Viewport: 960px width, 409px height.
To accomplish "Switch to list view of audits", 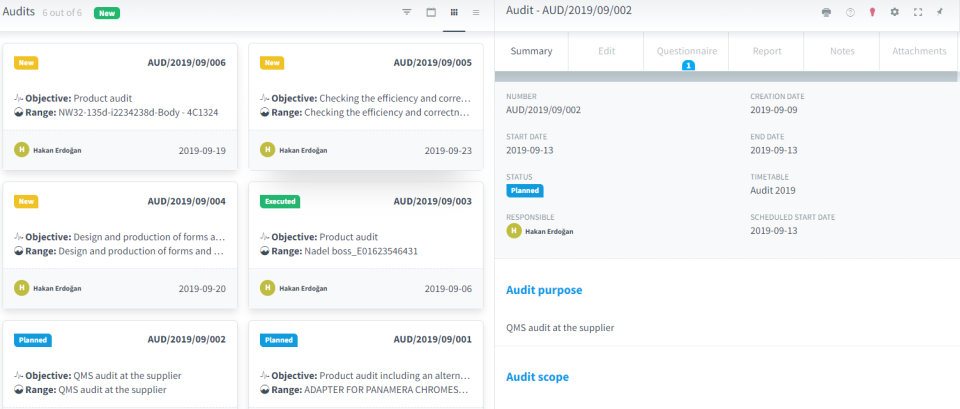I will (476, 12).
